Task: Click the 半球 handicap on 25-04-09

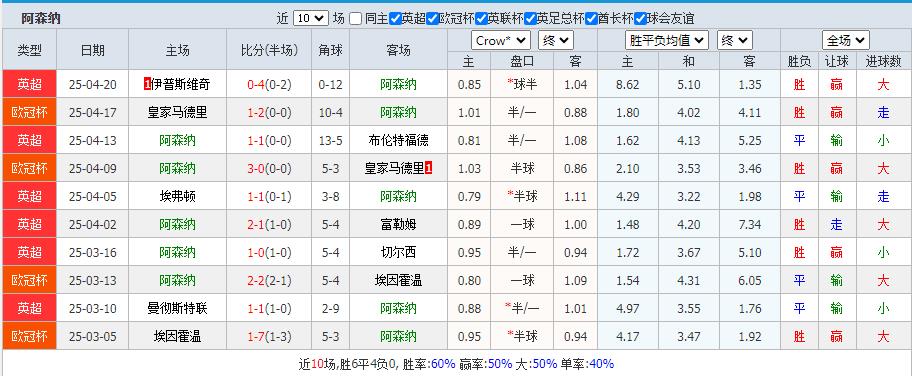Action: click(522, 168)
